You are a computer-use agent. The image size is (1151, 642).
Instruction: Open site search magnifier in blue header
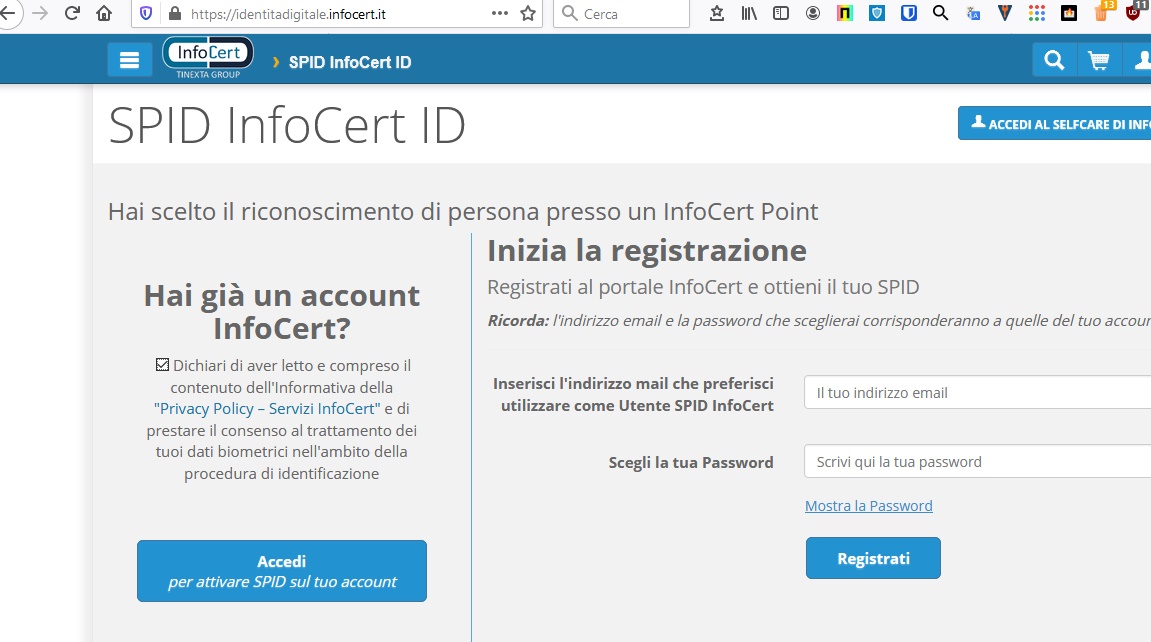[1054, 60]
